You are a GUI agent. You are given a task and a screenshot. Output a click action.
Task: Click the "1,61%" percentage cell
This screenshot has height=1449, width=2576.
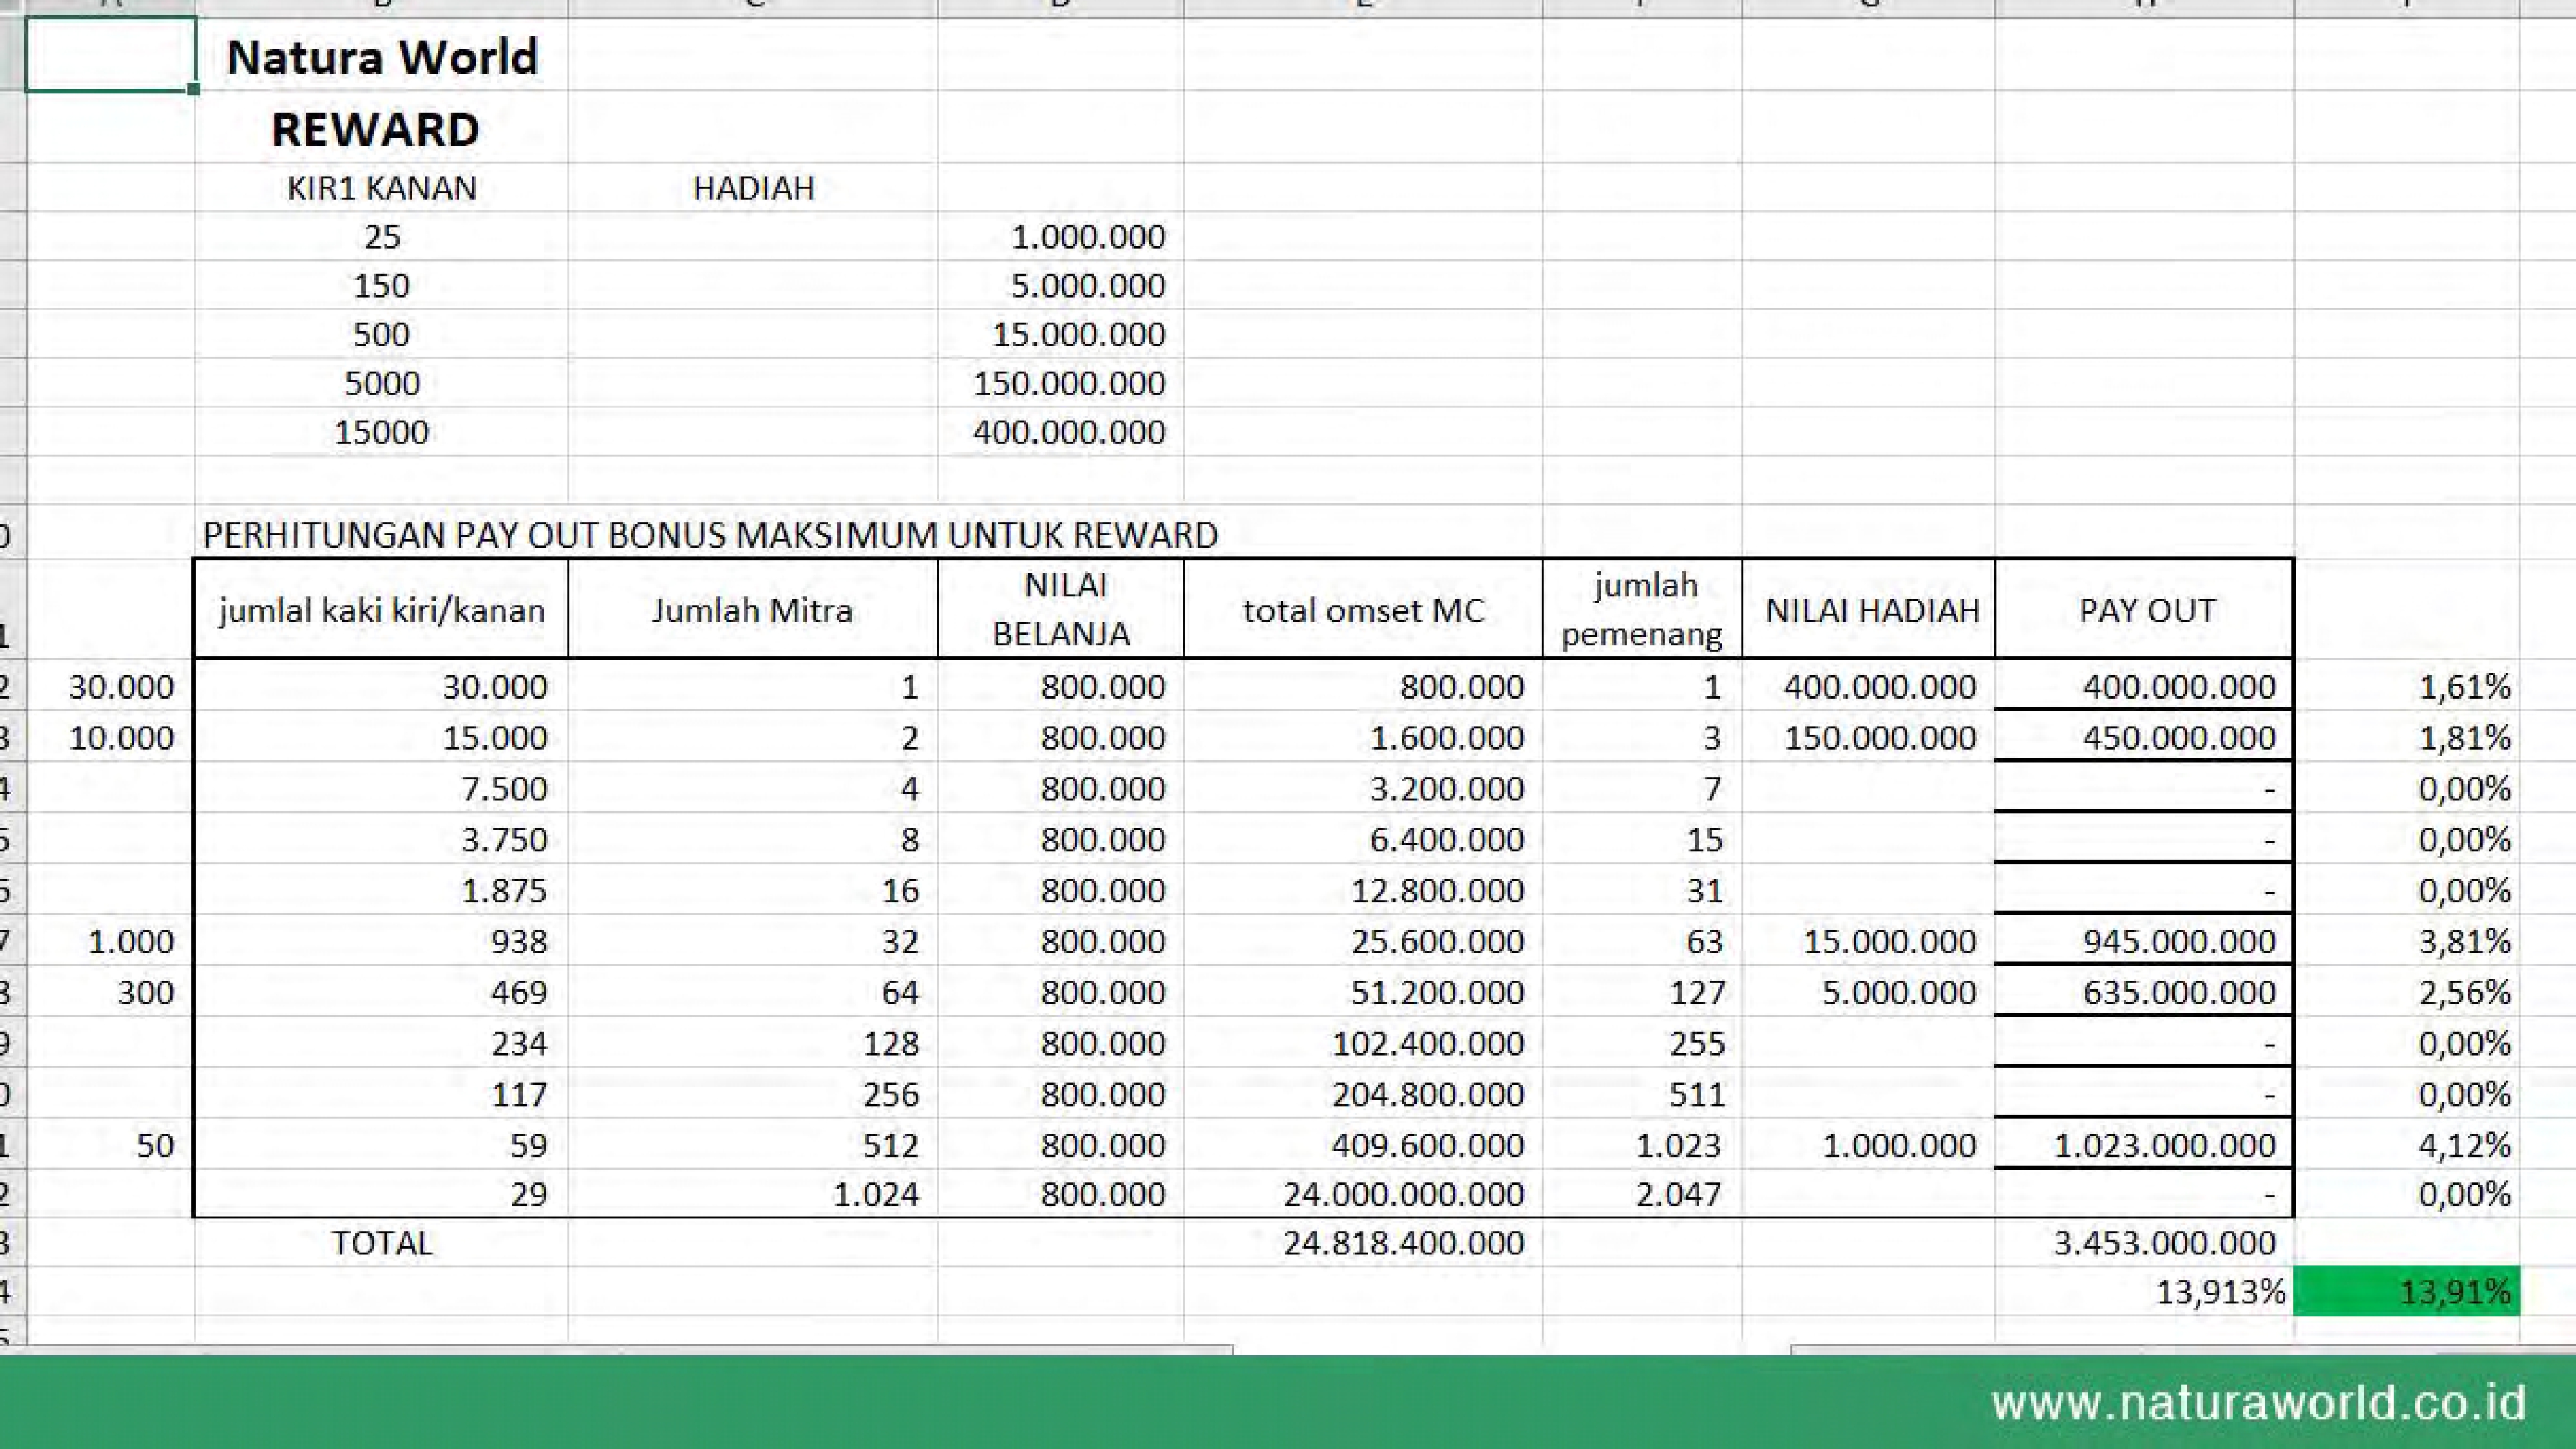point(2406,687)
